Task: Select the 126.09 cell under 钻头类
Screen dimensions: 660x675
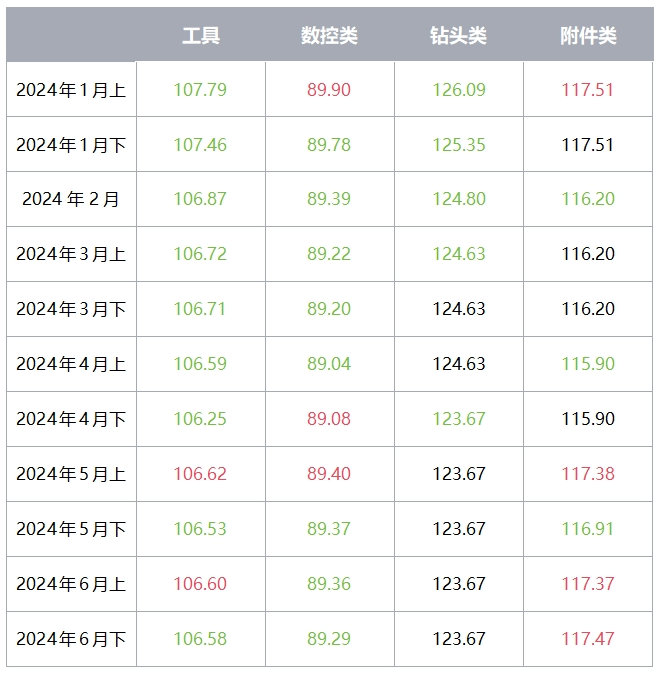Action: click(459, 90)
